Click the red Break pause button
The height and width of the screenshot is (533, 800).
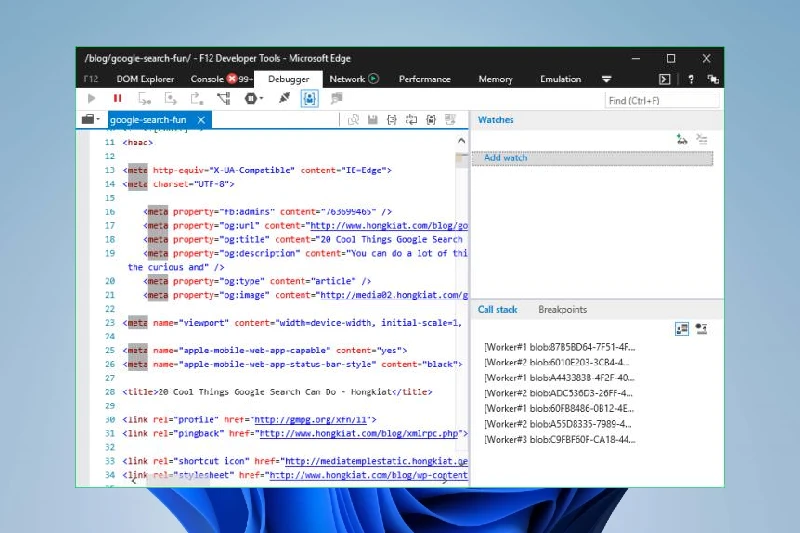(117, 98)
